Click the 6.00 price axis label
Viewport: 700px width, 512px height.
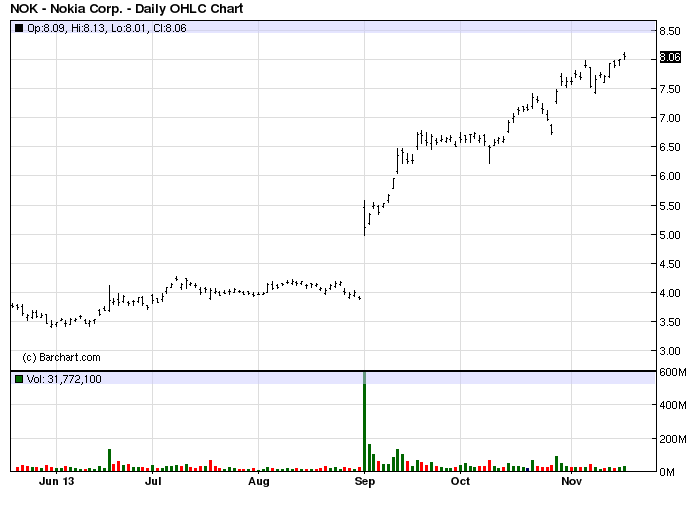click(x=670, y=176)
